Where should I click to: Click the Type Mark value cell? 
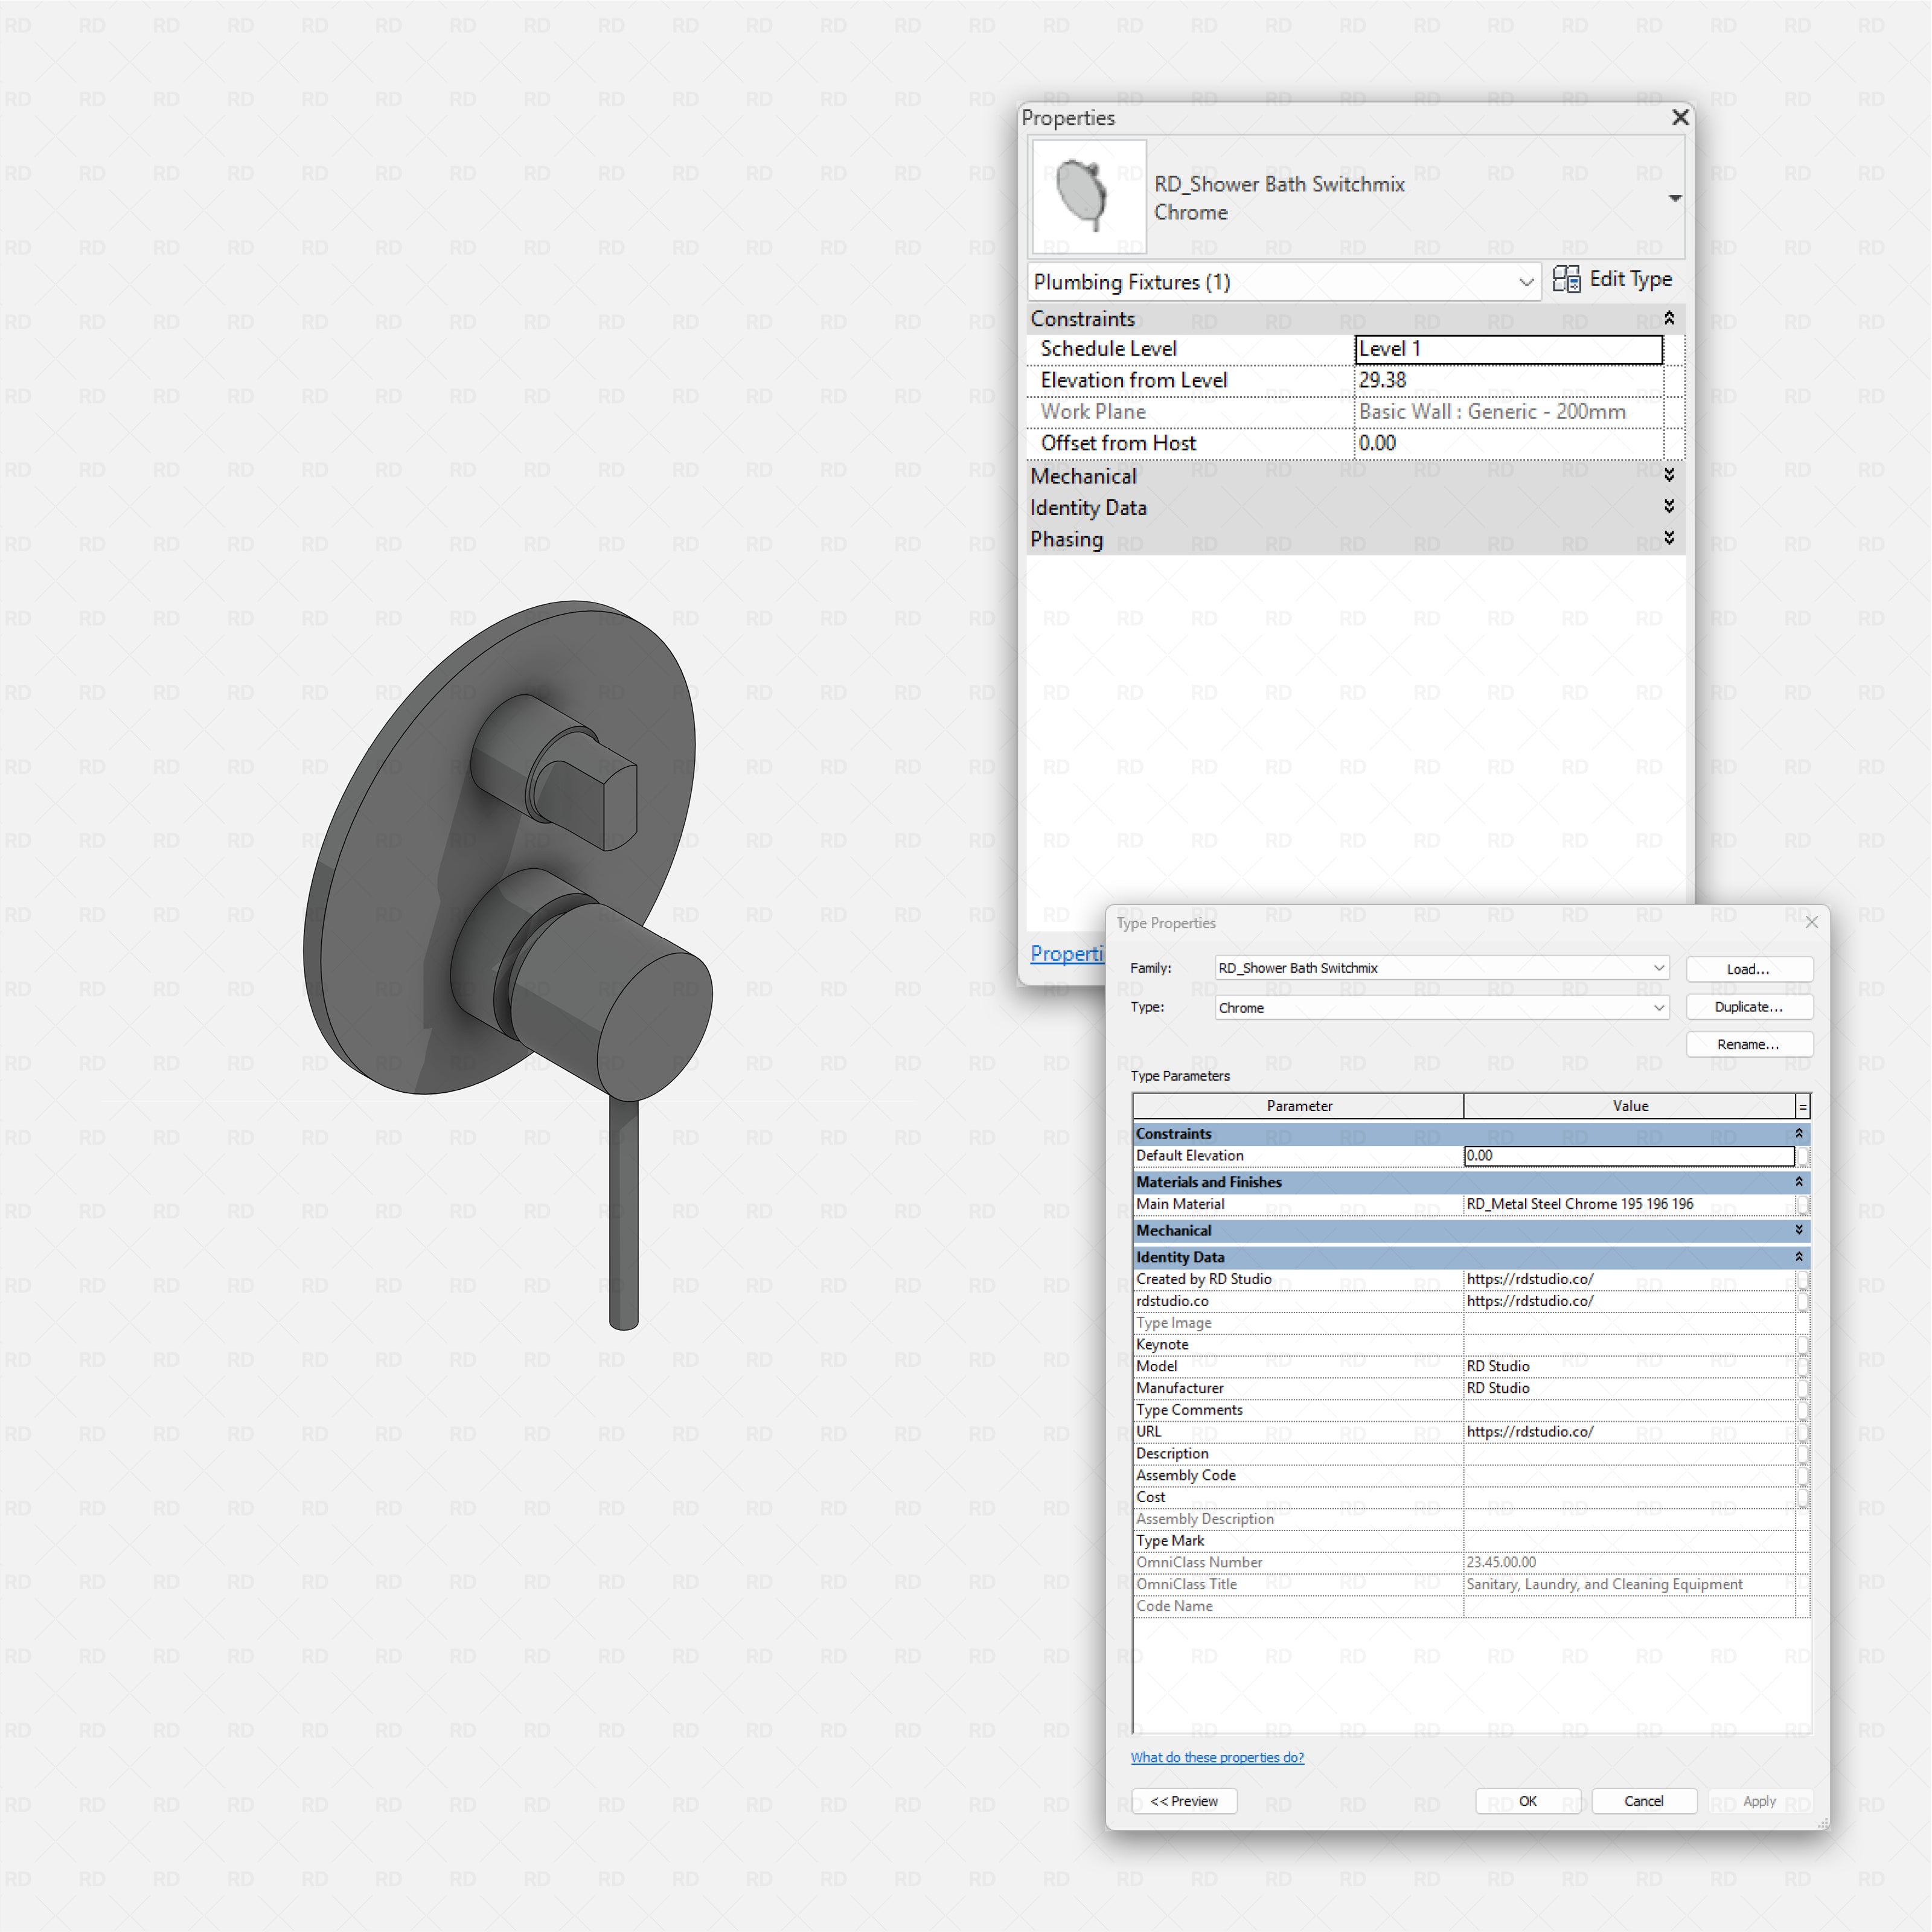coord(1629,1541)
